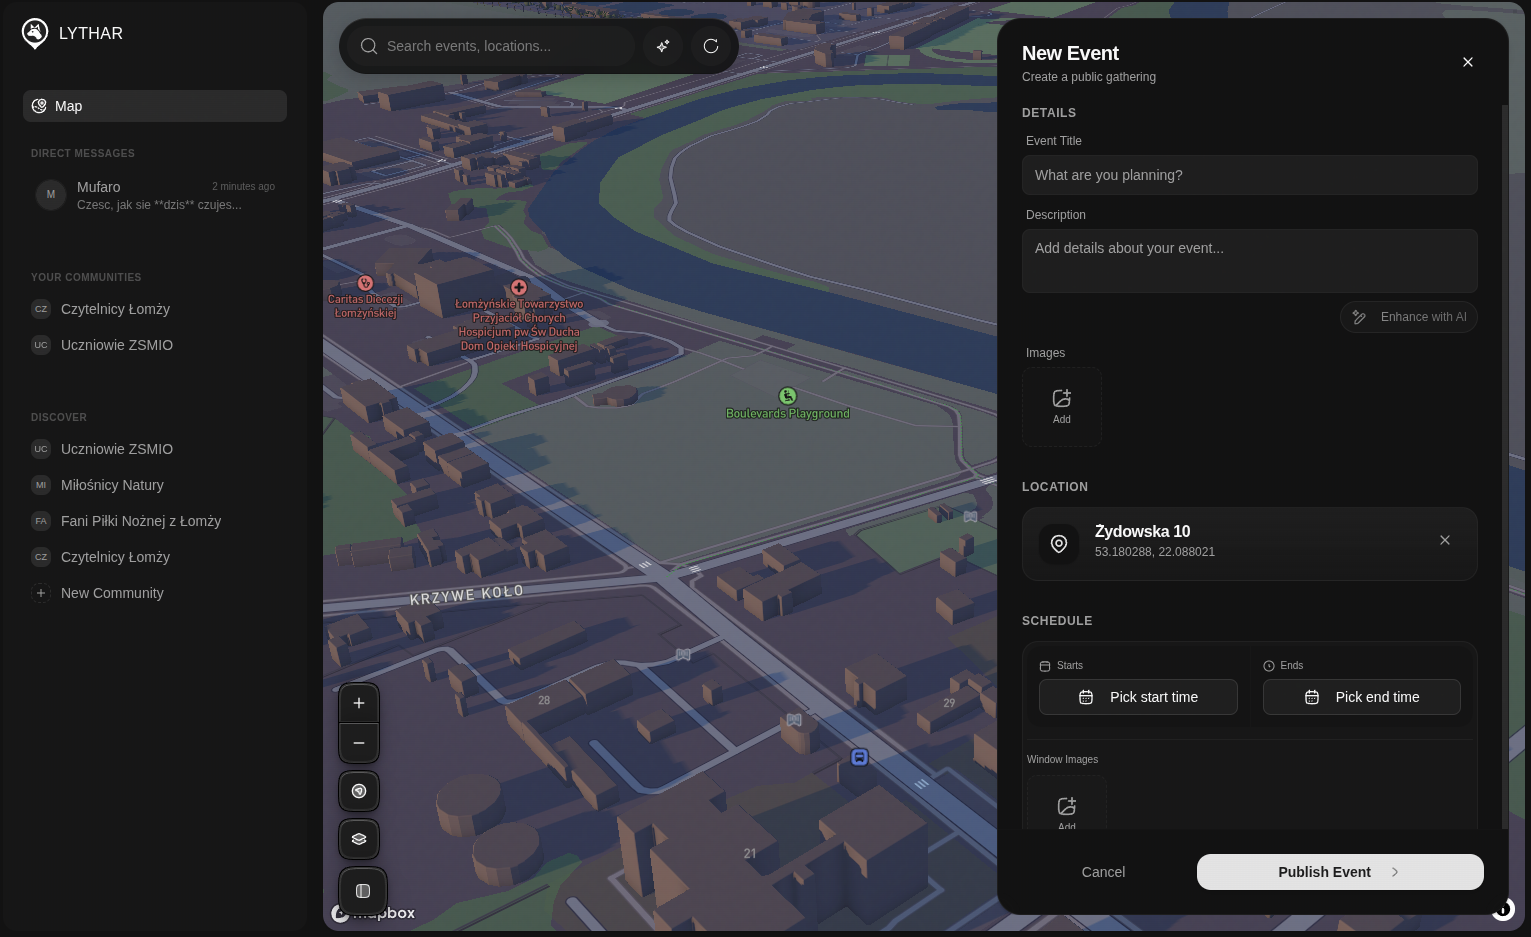The image size is (1531, 937).
Task: Open Mufaro direct message conversation
Action: coord(155,195)
